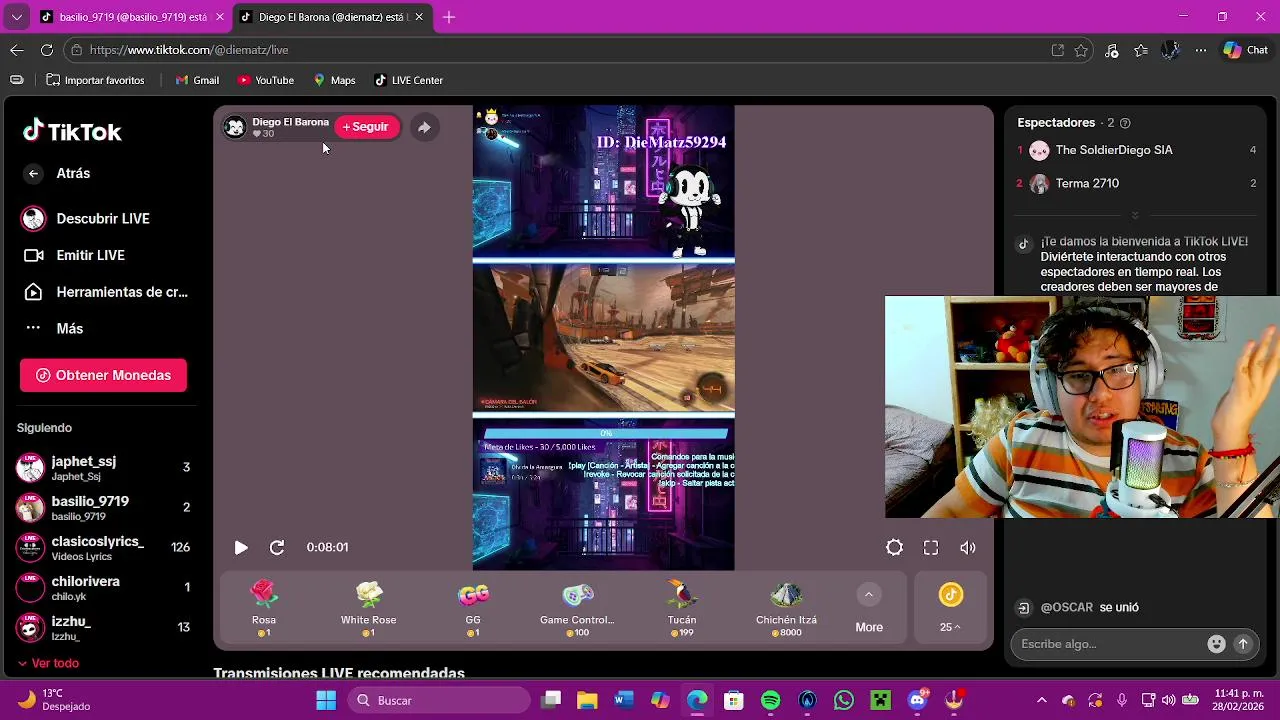The width and height of the screenshot is (1280, 720).
Task: Open The SoldierDiego SIA viewer profile
Action: pyautogui.click(x=1135, y=150)
